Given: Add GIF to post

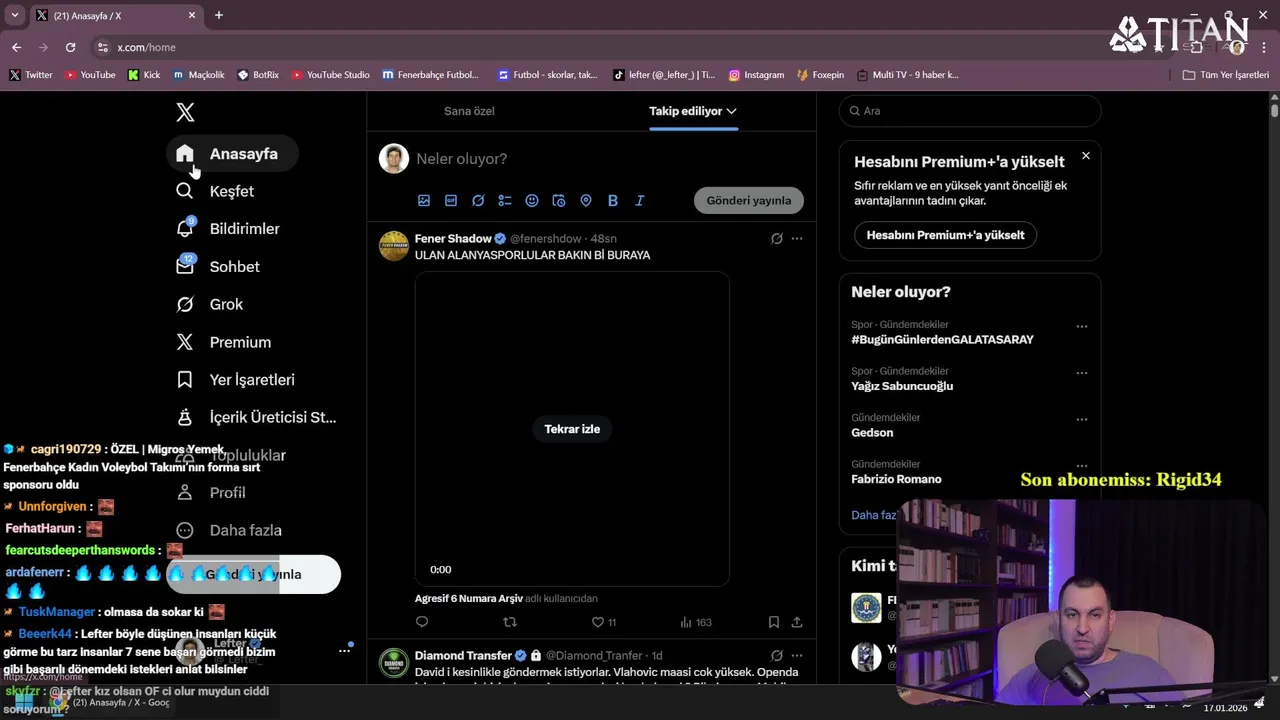Looking at the screenshot, I should (x=451, y=200).
